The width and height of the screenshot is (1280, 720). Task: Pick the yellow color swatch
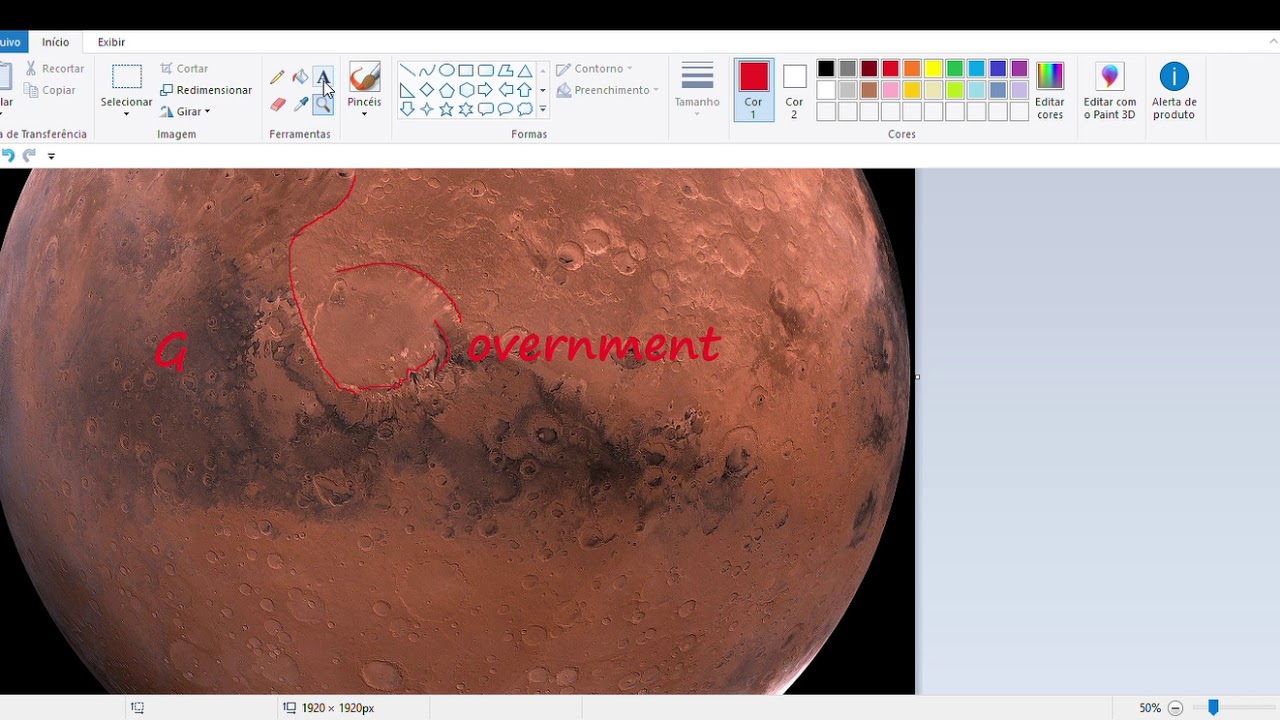933,69
